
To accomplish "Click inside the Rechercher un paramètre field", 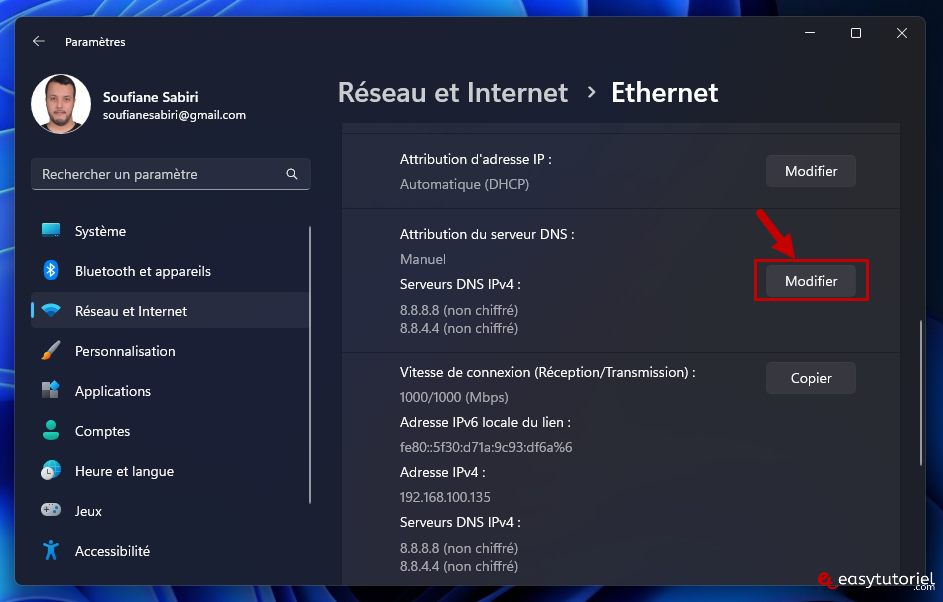I will (x=150, y=173).
